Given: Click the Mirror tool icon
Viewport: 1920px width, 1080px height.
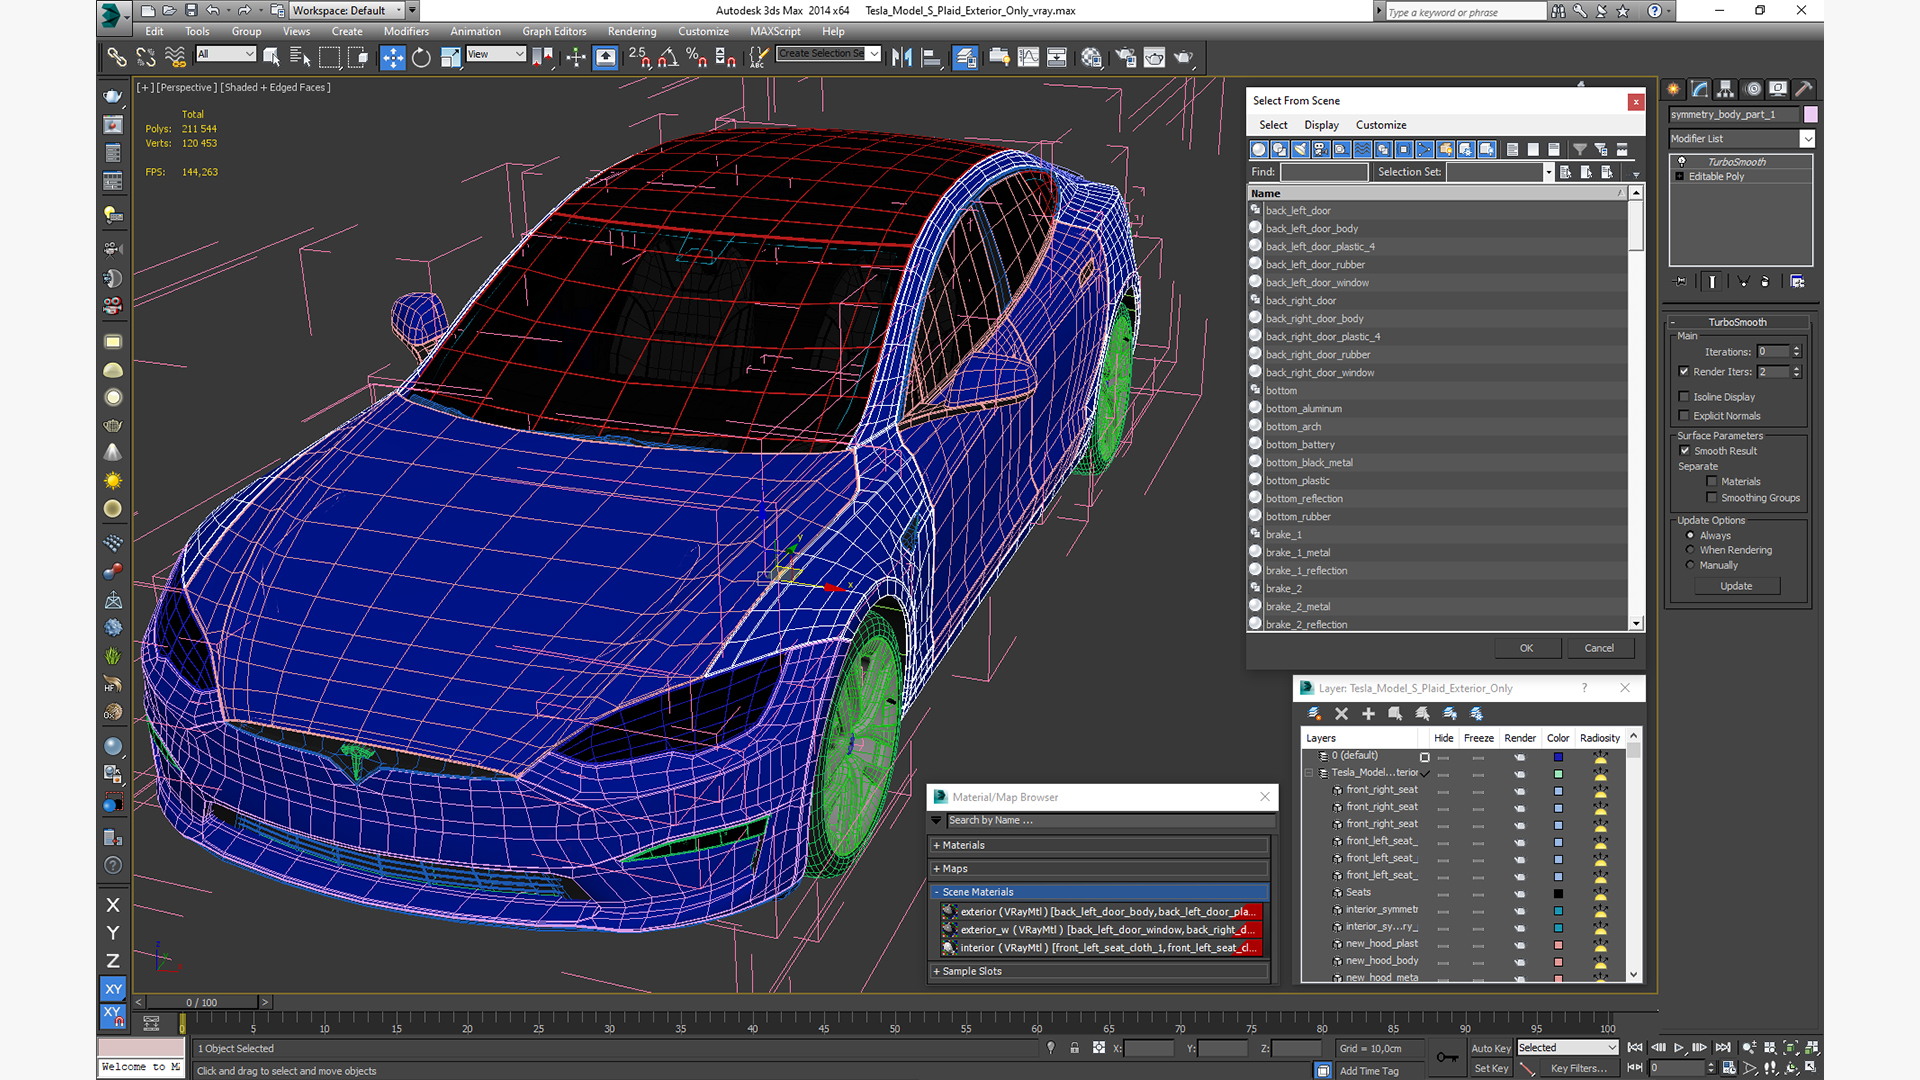Looking at the screenshot, I should click(902, 57).
